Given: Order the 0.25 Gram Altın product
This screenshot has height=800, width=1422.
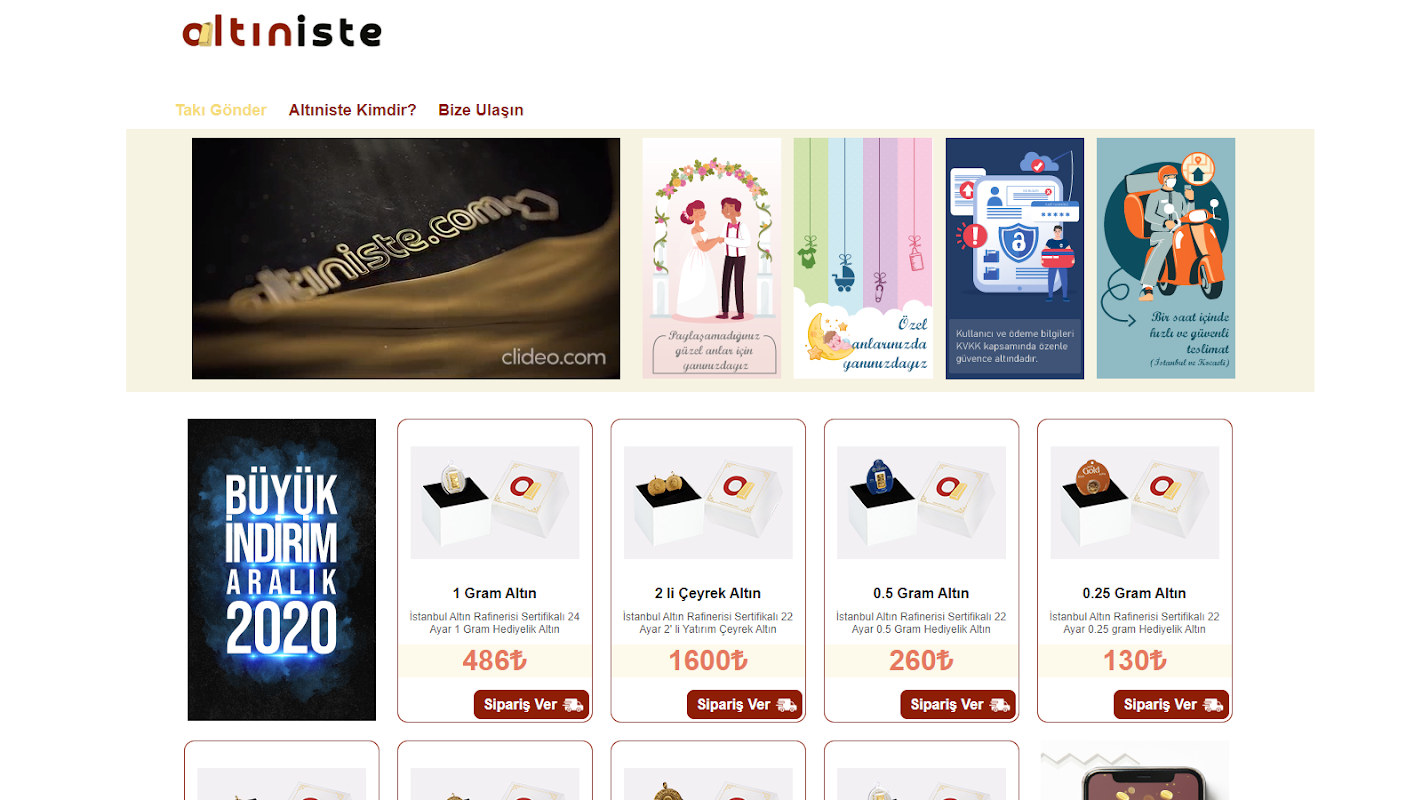Looking at the screenshot, I should 1171,704.
